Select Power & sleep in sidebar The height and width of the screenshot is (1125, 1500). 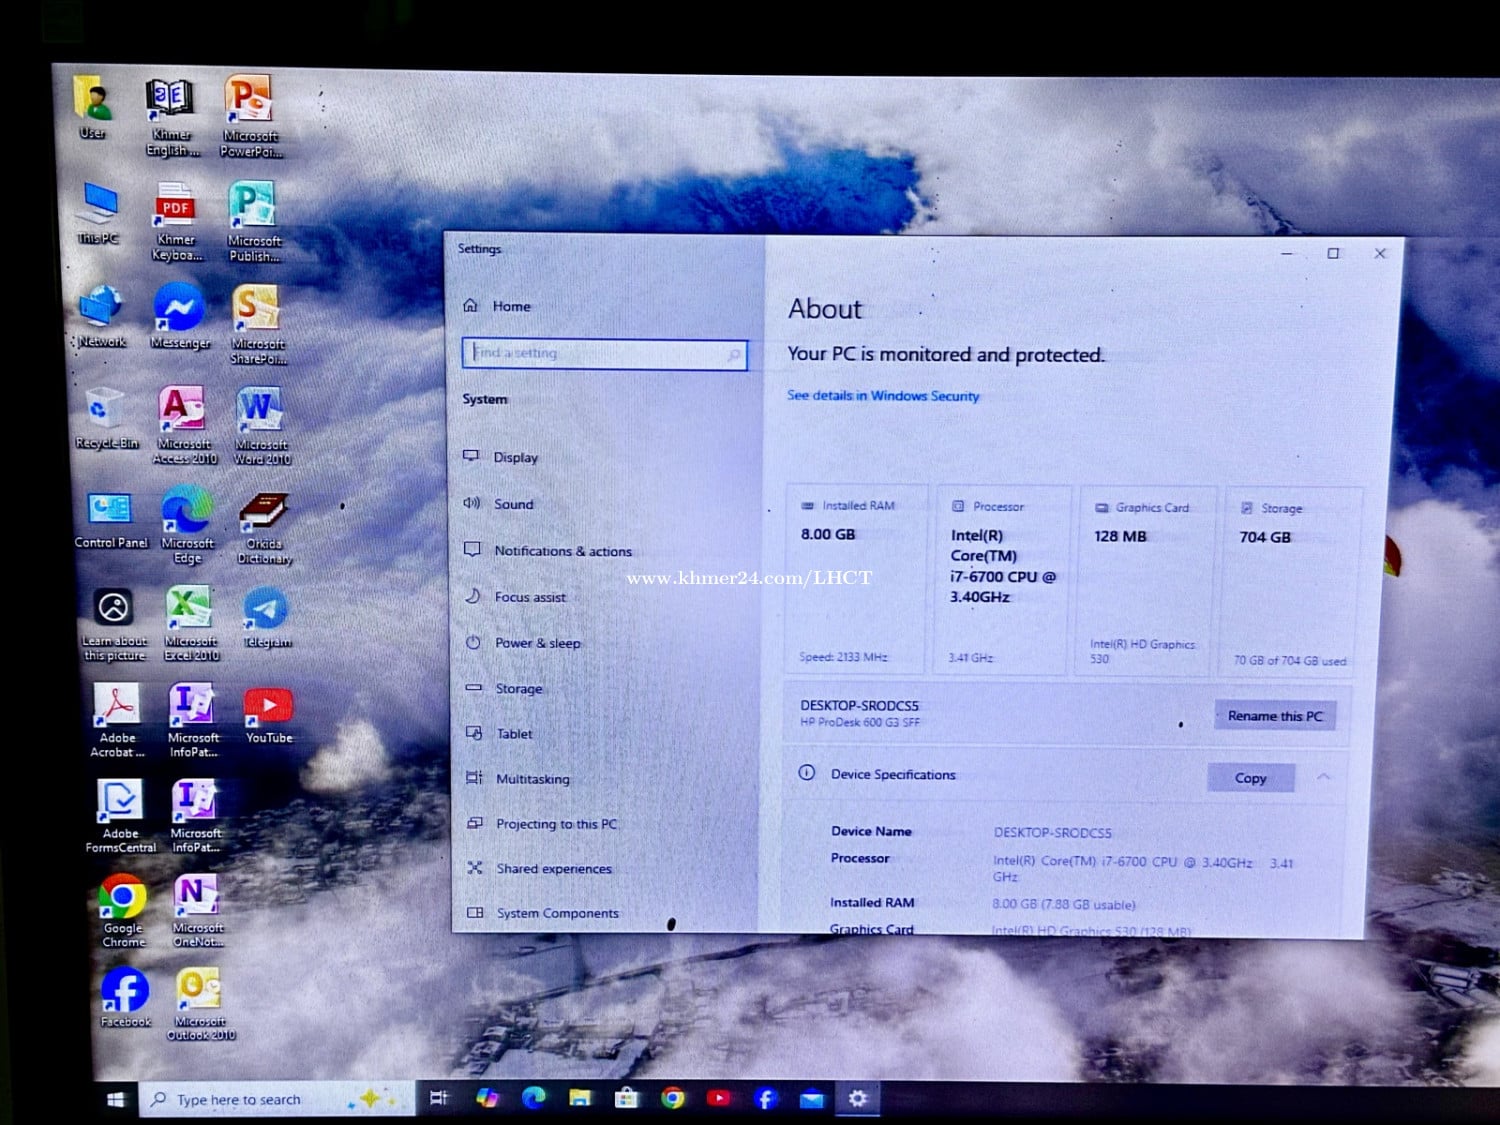537,643
